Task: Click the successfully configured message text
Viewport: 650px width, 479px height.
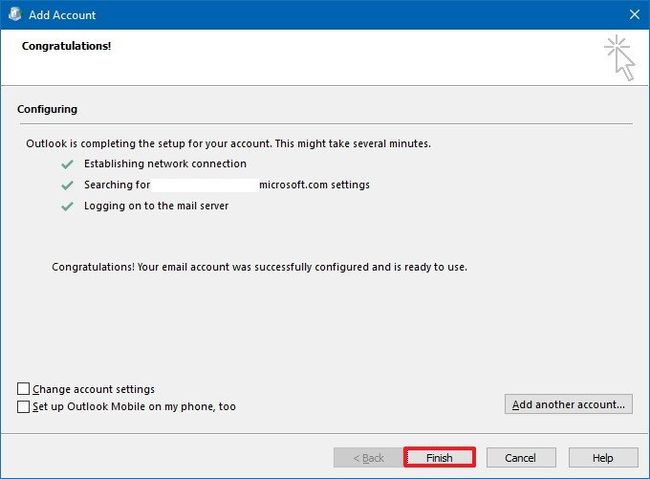Action: click(259, 268)
